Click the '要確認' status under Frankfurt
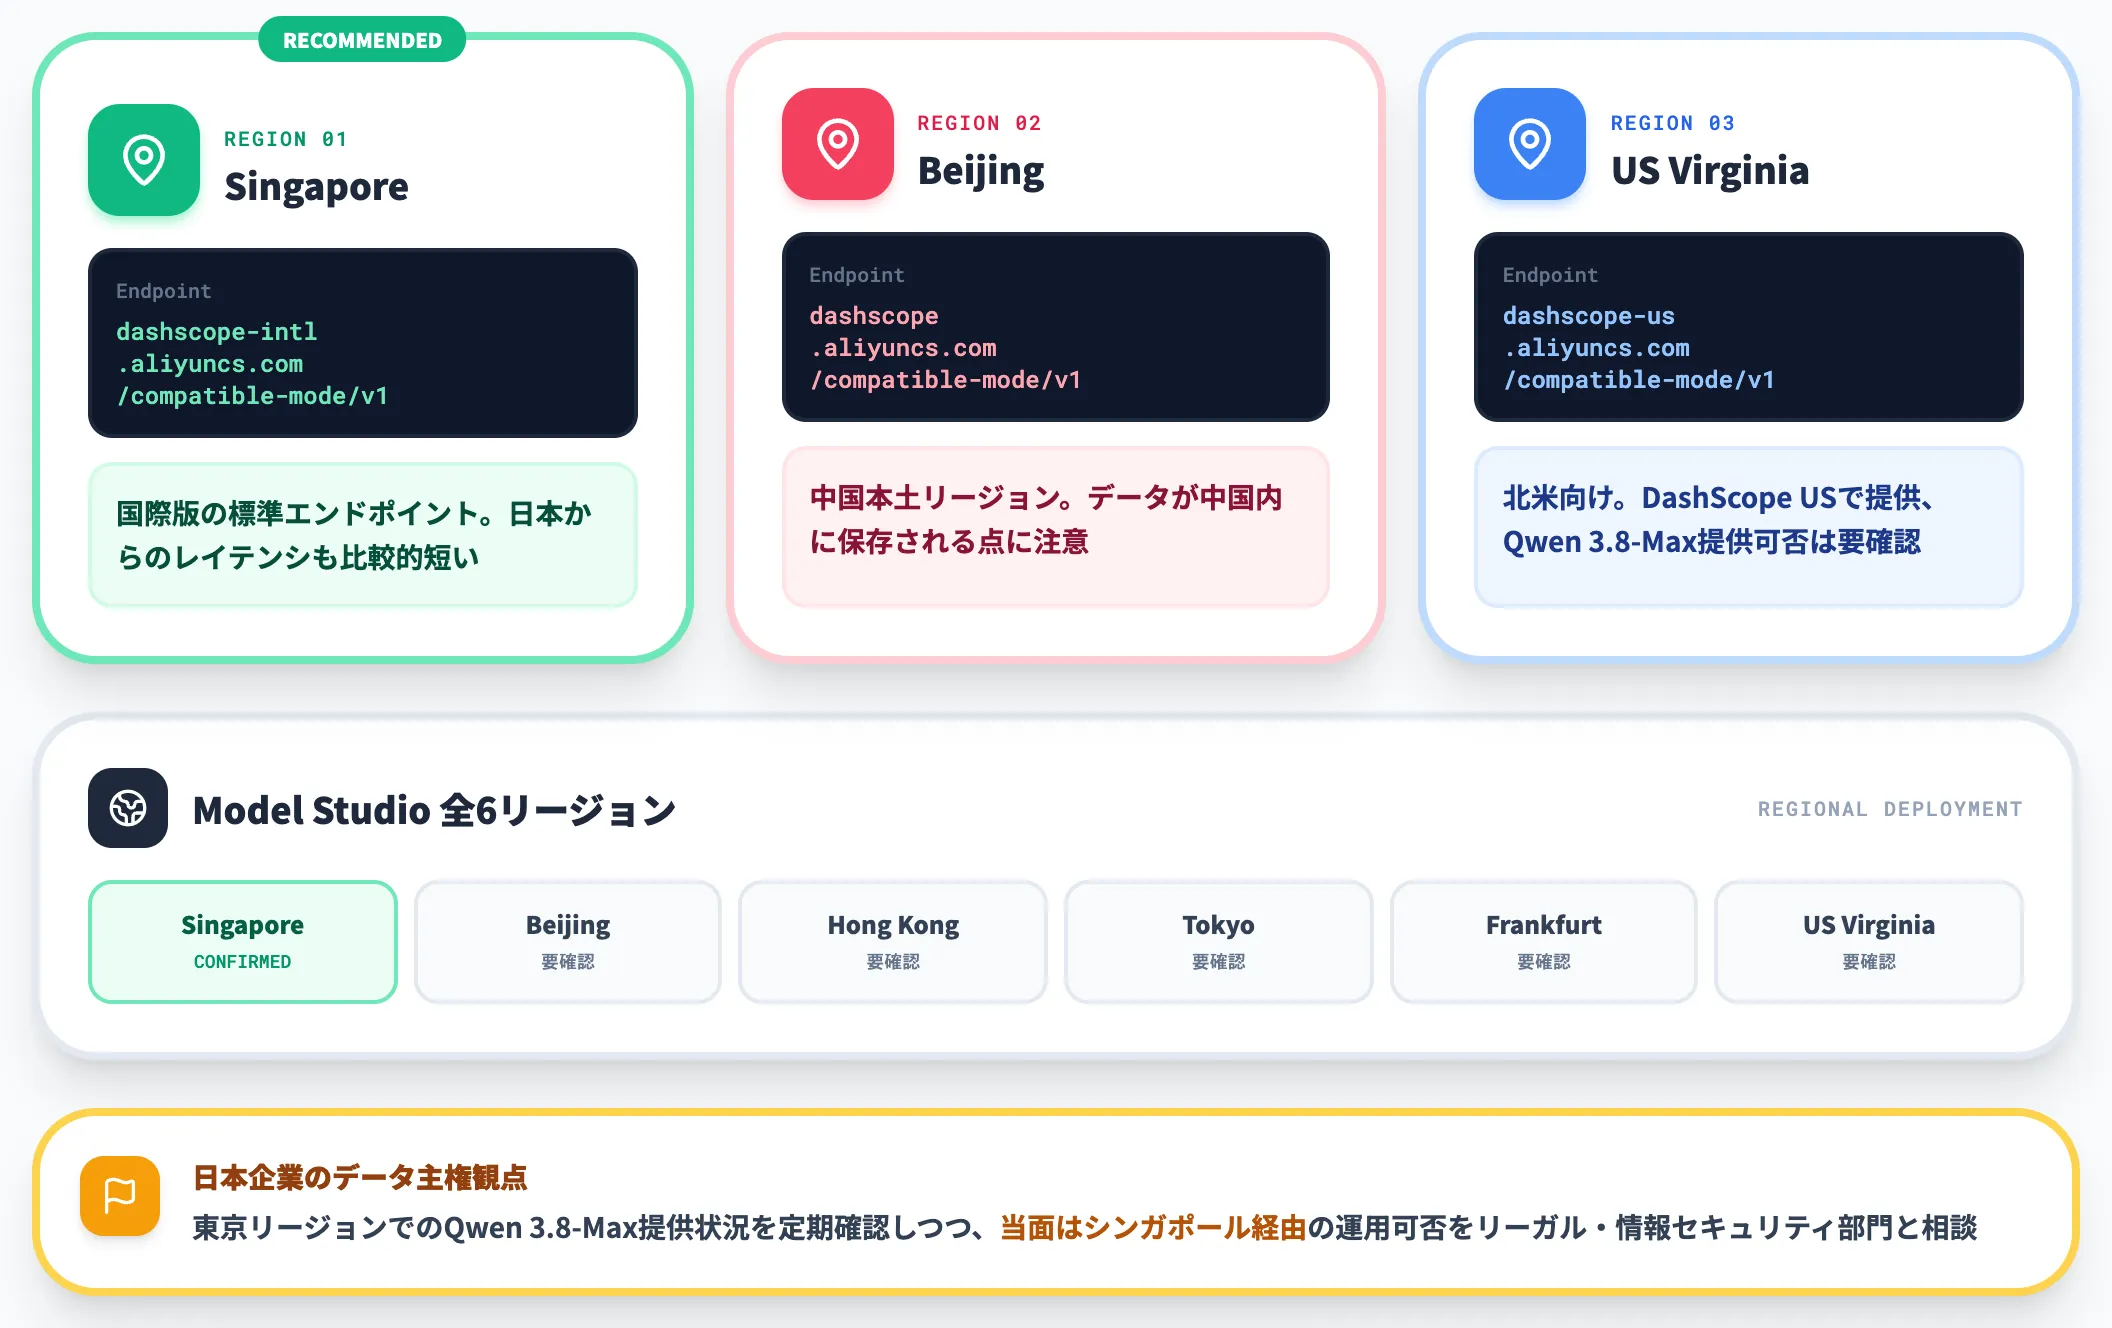This screenshot has height=1328, width=2112. tap(1544, 962)
